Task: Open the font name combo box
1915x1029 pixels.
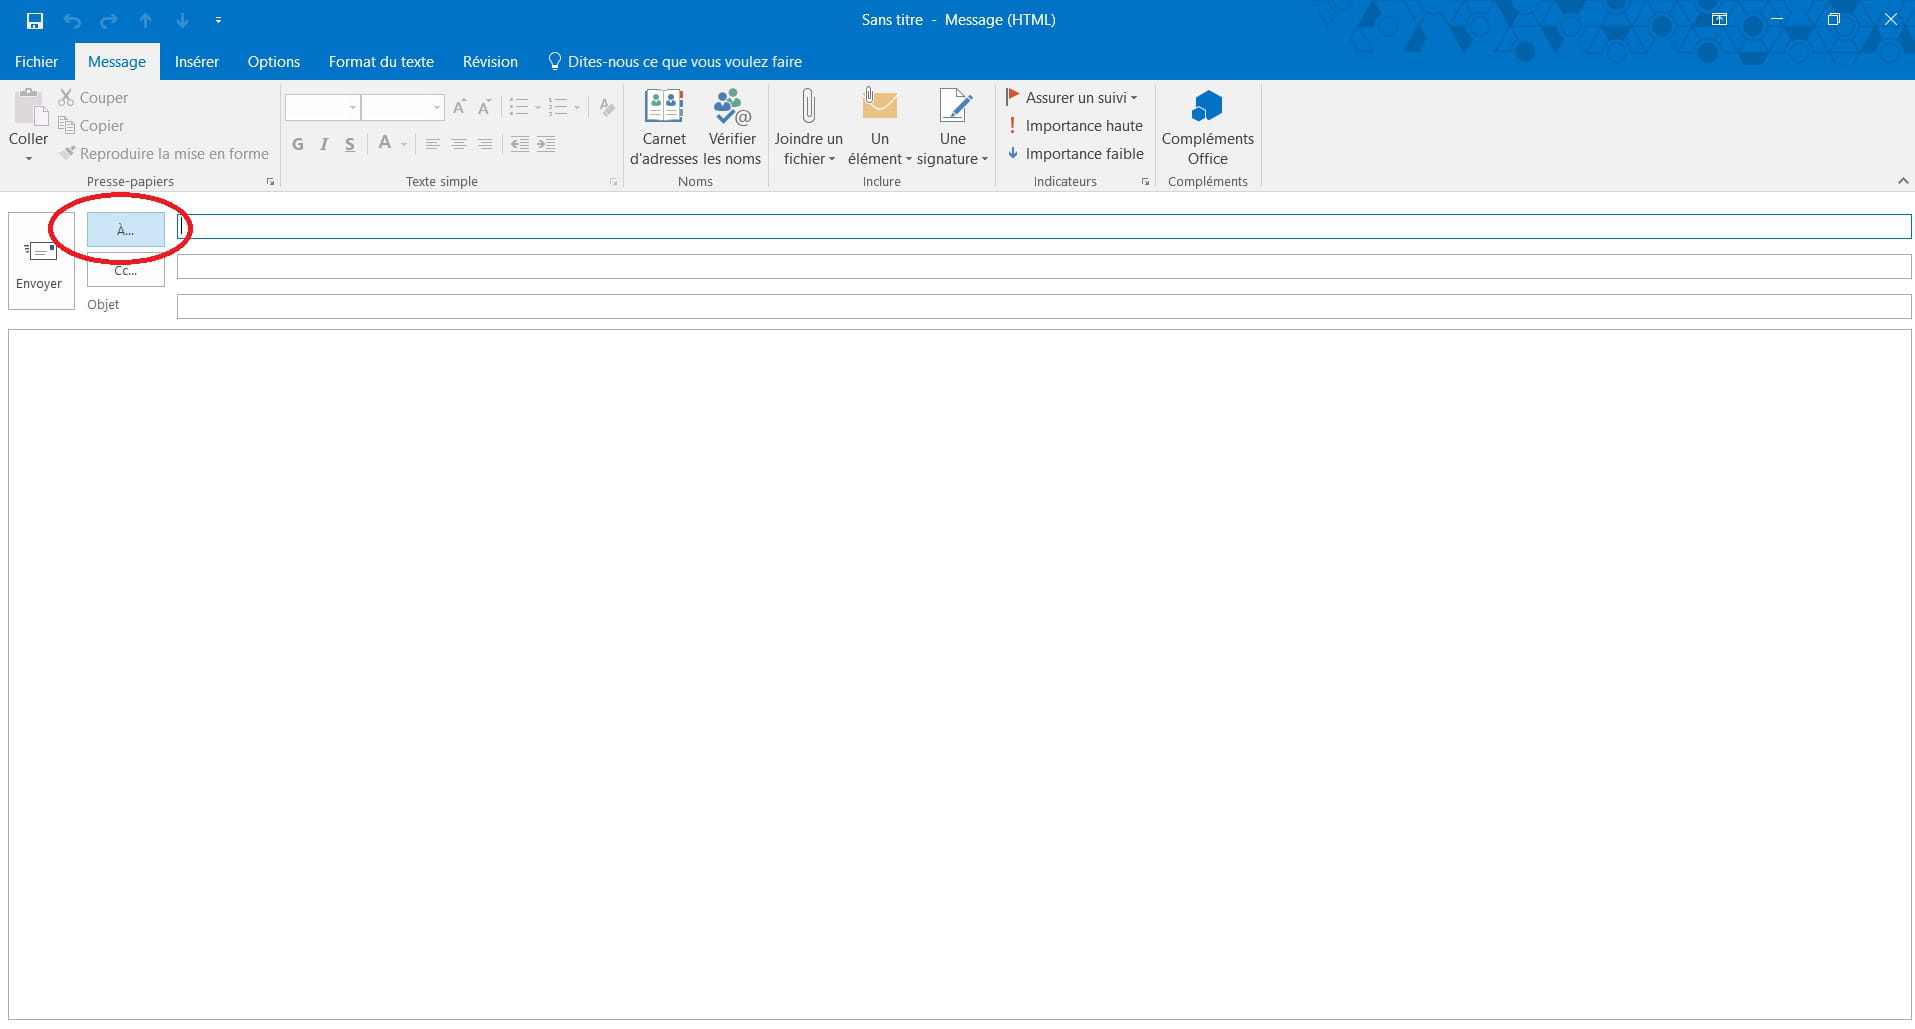Action: [321, 107]
